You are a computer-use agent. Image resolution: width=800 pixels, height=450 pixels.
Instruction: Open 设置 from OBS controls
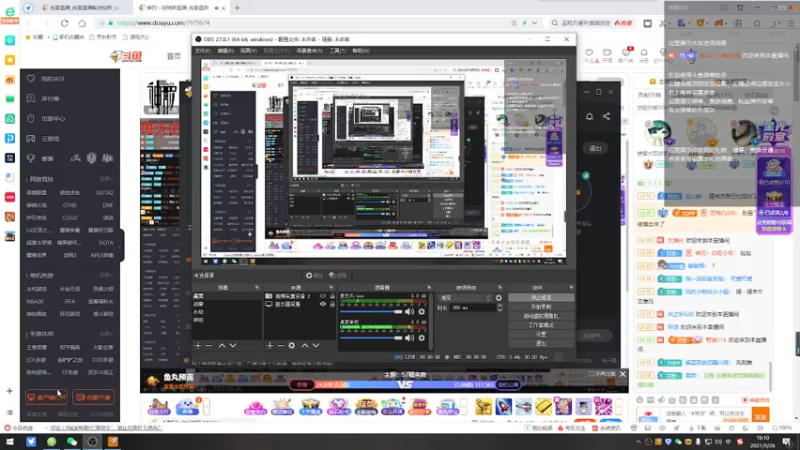(x=541, y=334)
